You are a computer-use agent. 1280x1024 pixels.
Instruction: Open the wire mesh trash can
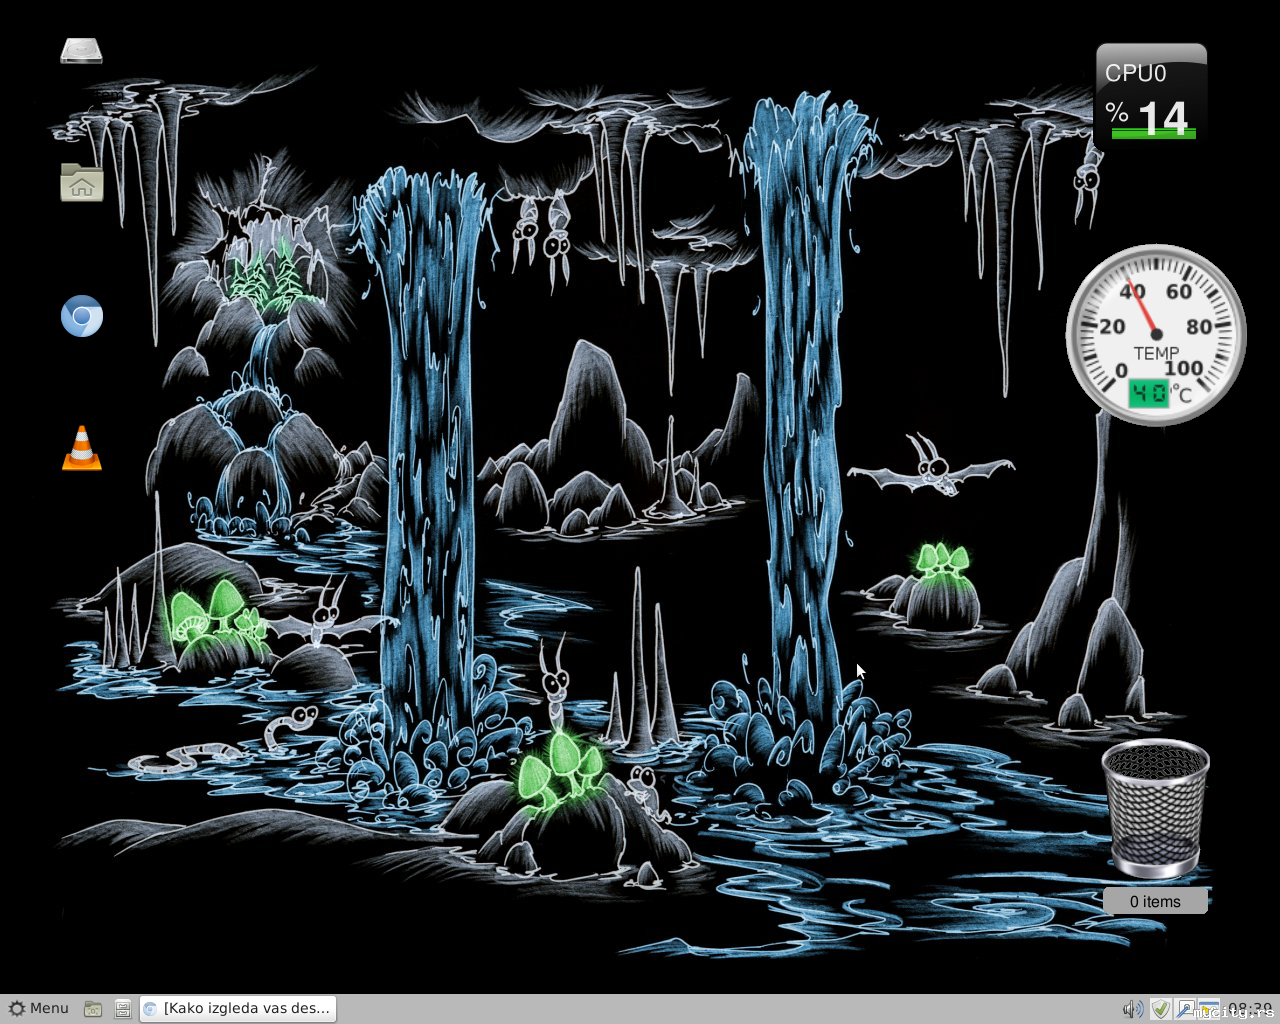(x=1155, y=808)
